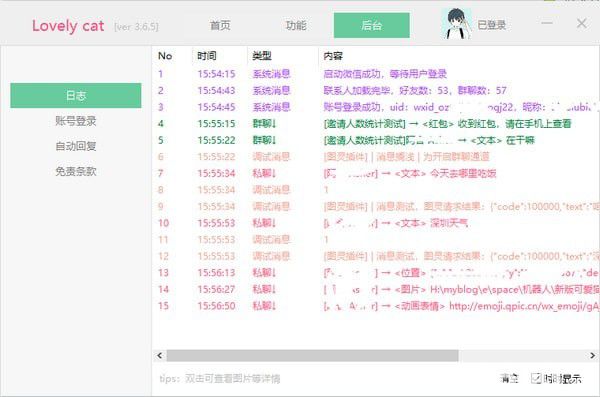
Task: Click the logged-in user avatar
Action: [x=457, y=24]
